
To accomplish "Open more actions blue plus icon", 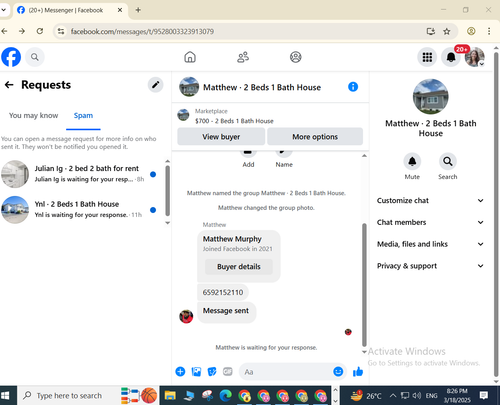I will pyautogui.click(x=180, y=371).
